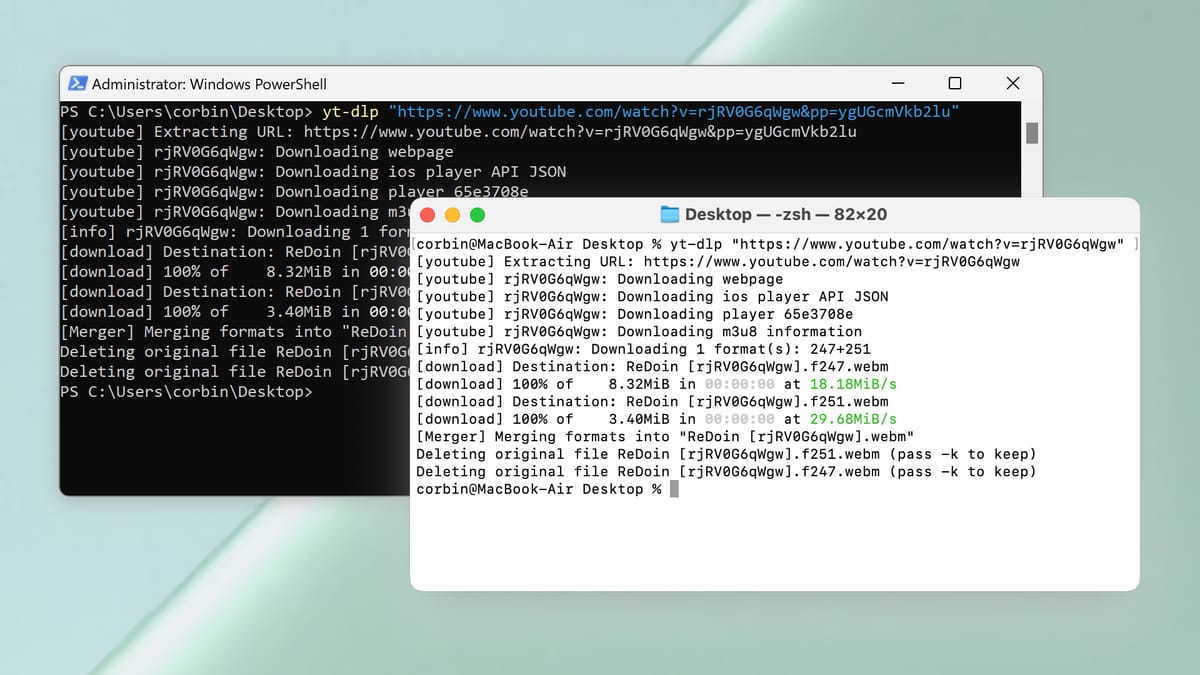Screen dimensions: 1200x675
Task: Close the Windows PowerShell window
Action: (1013, 84)
